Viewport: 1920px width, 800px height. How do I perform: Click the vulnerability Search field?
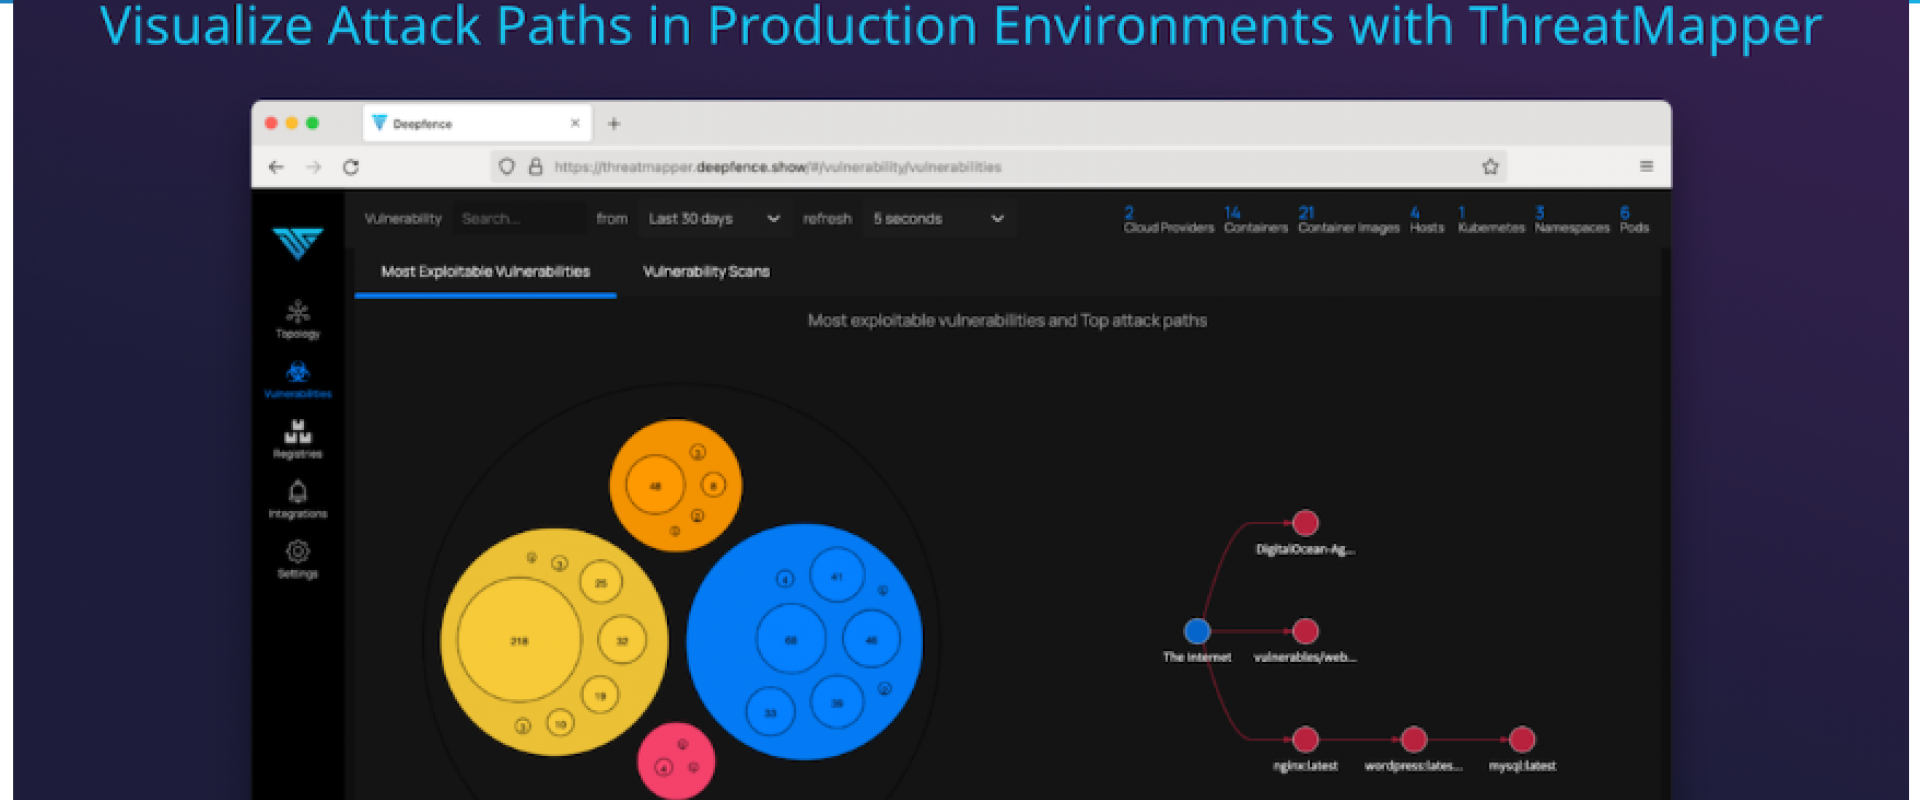(x=519, y=219)
